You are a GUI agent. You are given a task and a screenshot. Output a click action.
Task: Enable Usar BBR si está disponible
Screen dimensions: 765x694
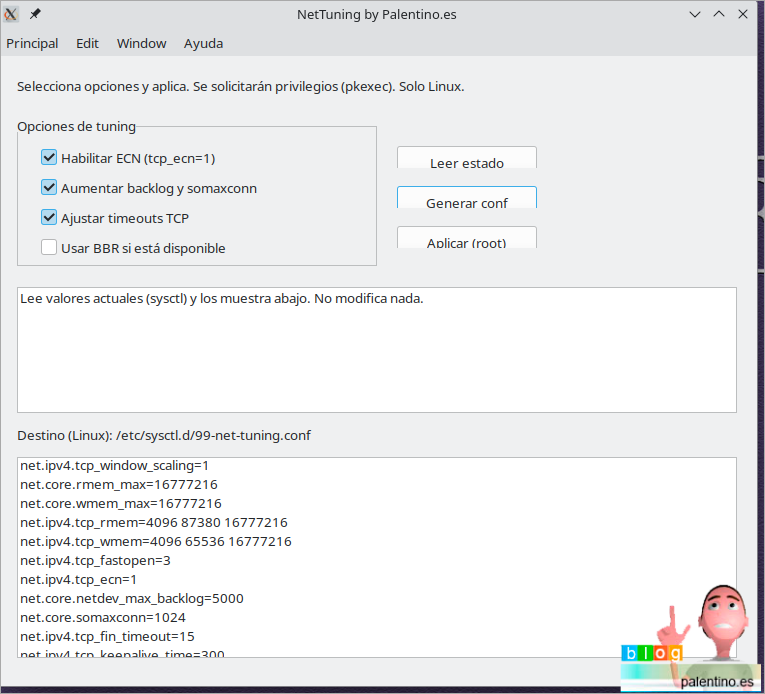[x=49, y=248]
